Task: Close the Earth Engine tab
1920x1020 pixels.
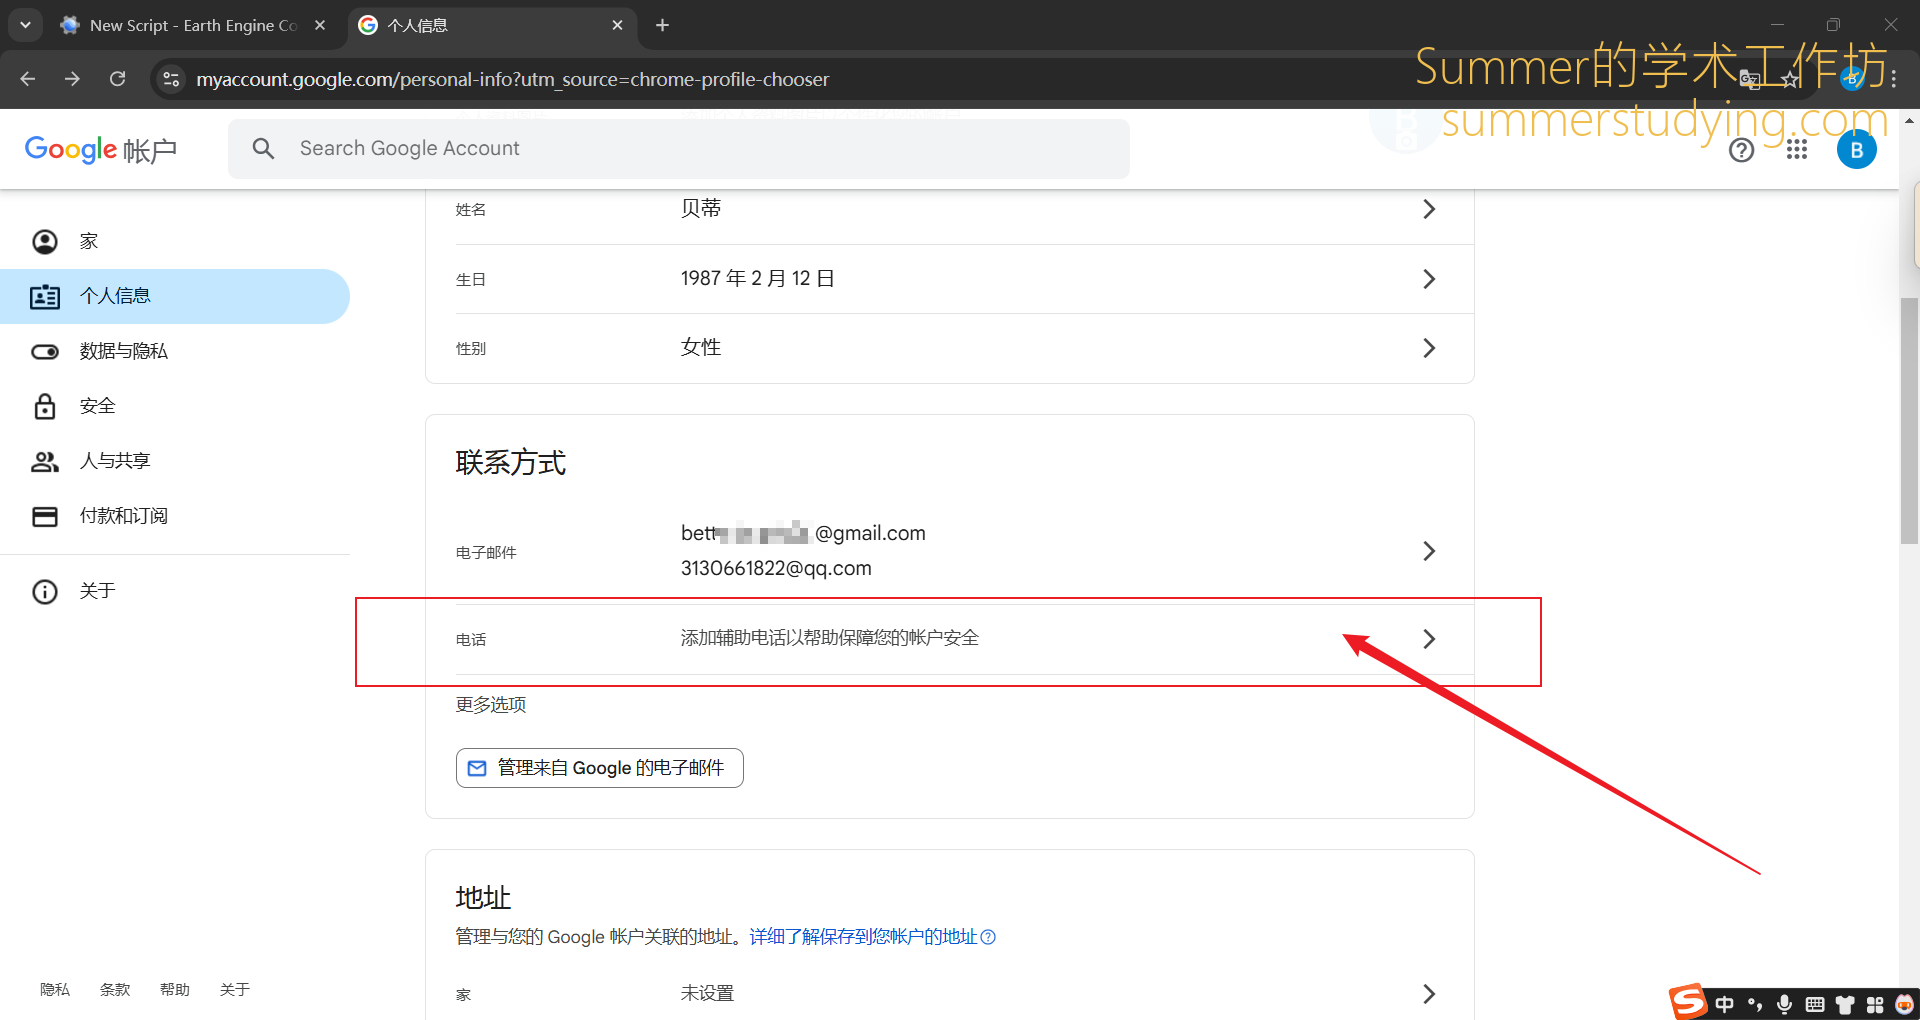Action: 320,25
